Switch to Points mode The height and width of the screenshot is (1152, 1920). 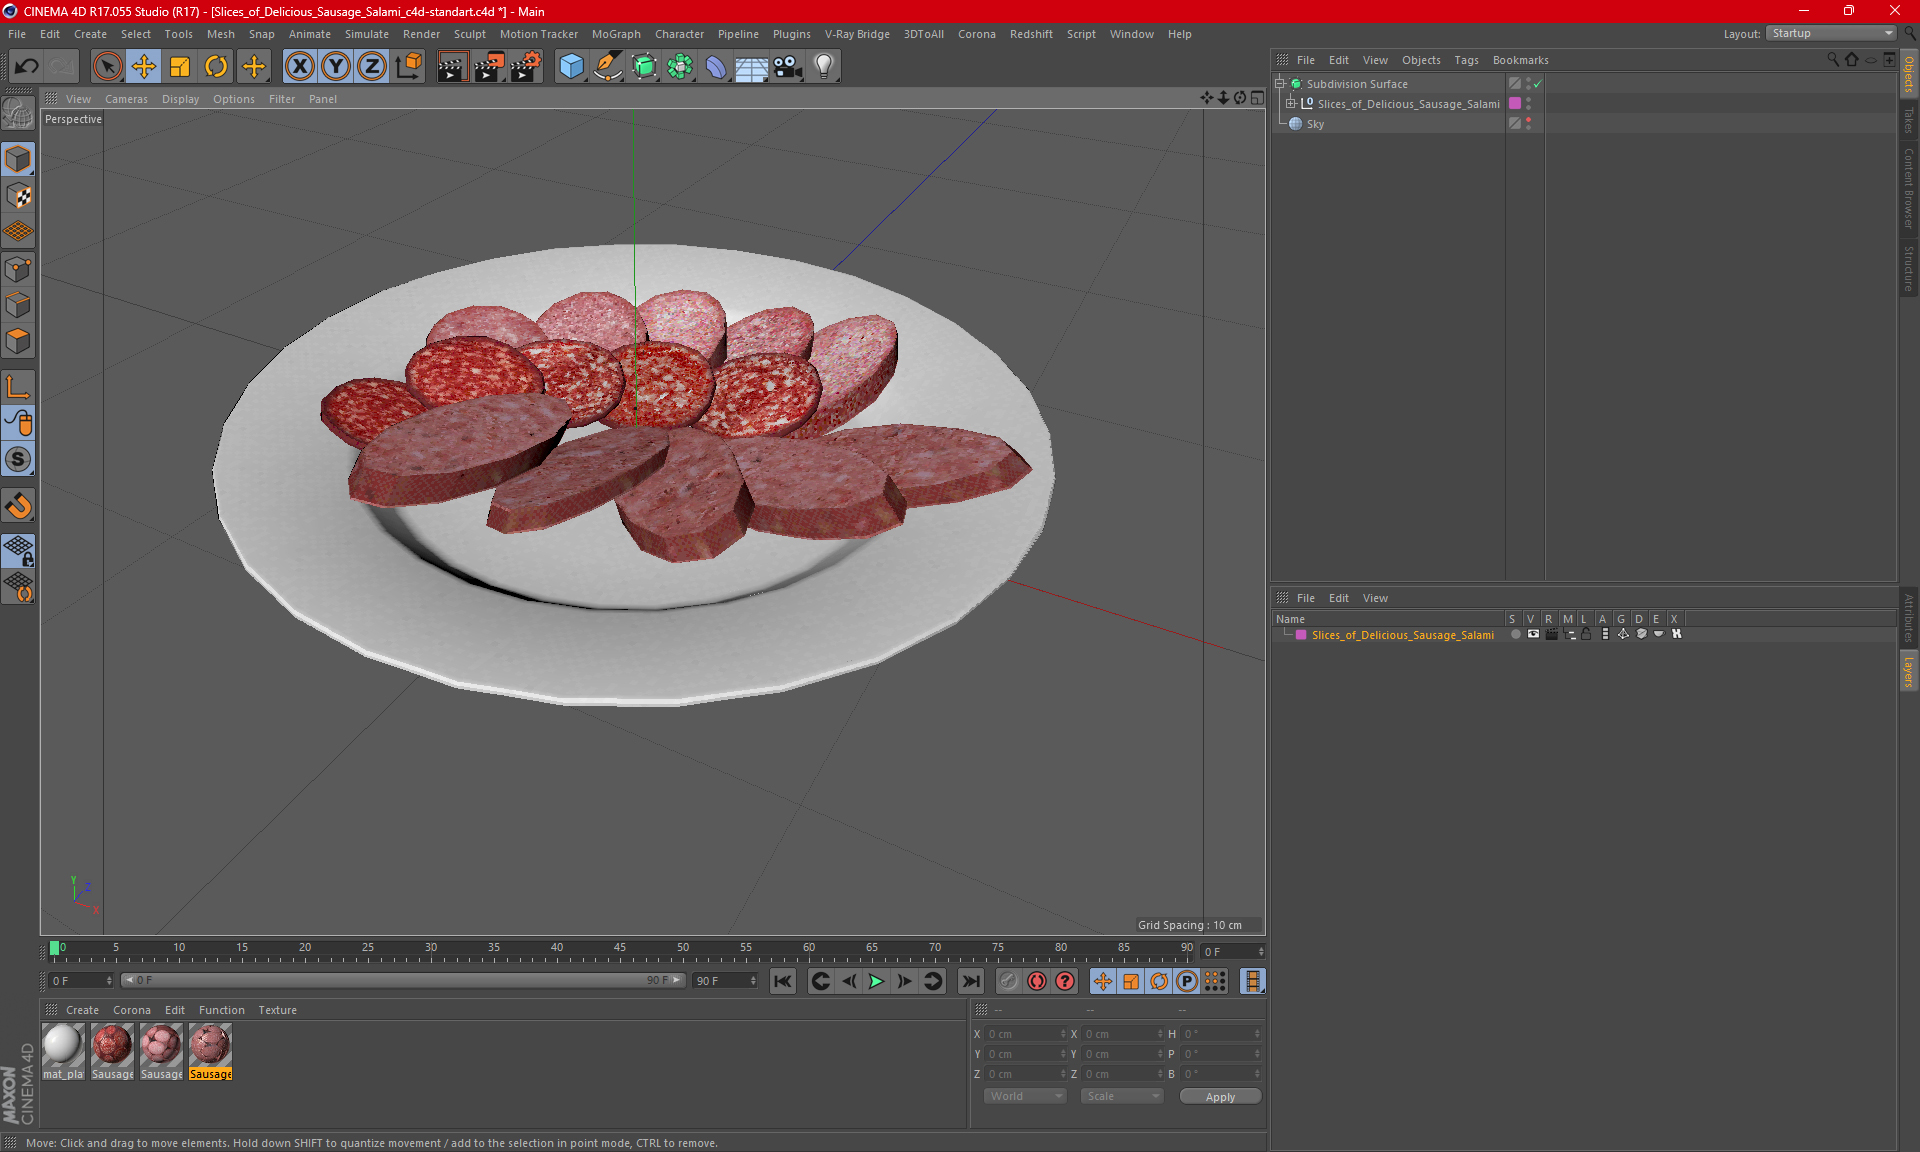(x=18, y=269)
